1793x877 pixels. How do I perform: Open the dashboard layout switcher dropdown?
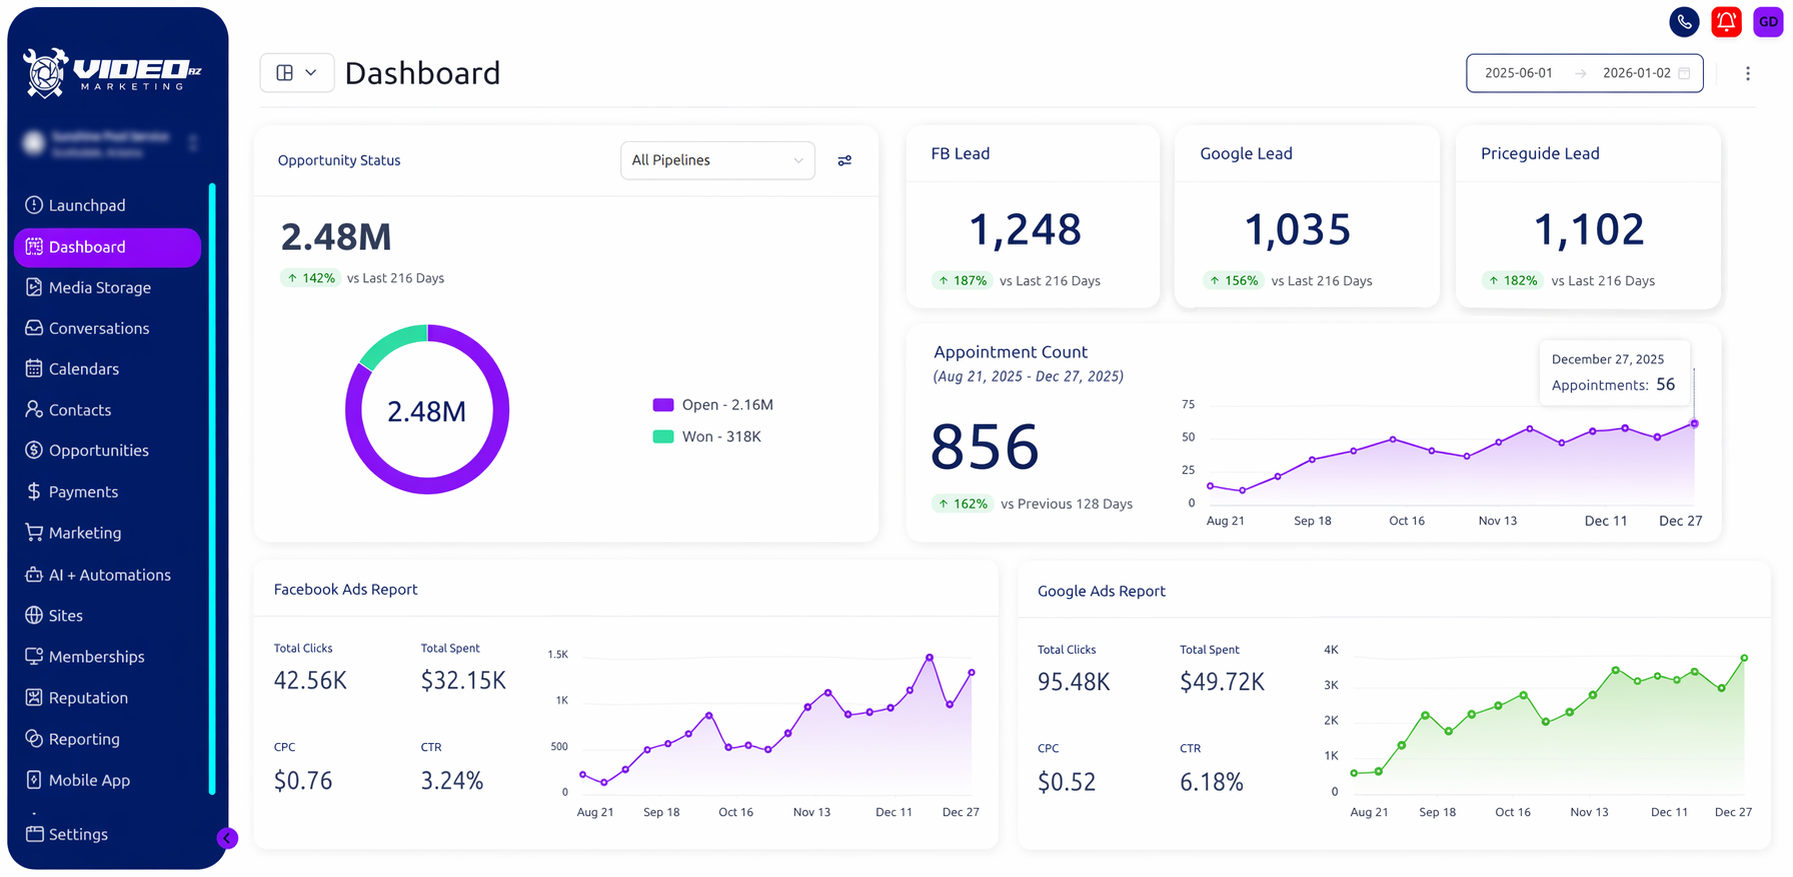coord(297,72)
